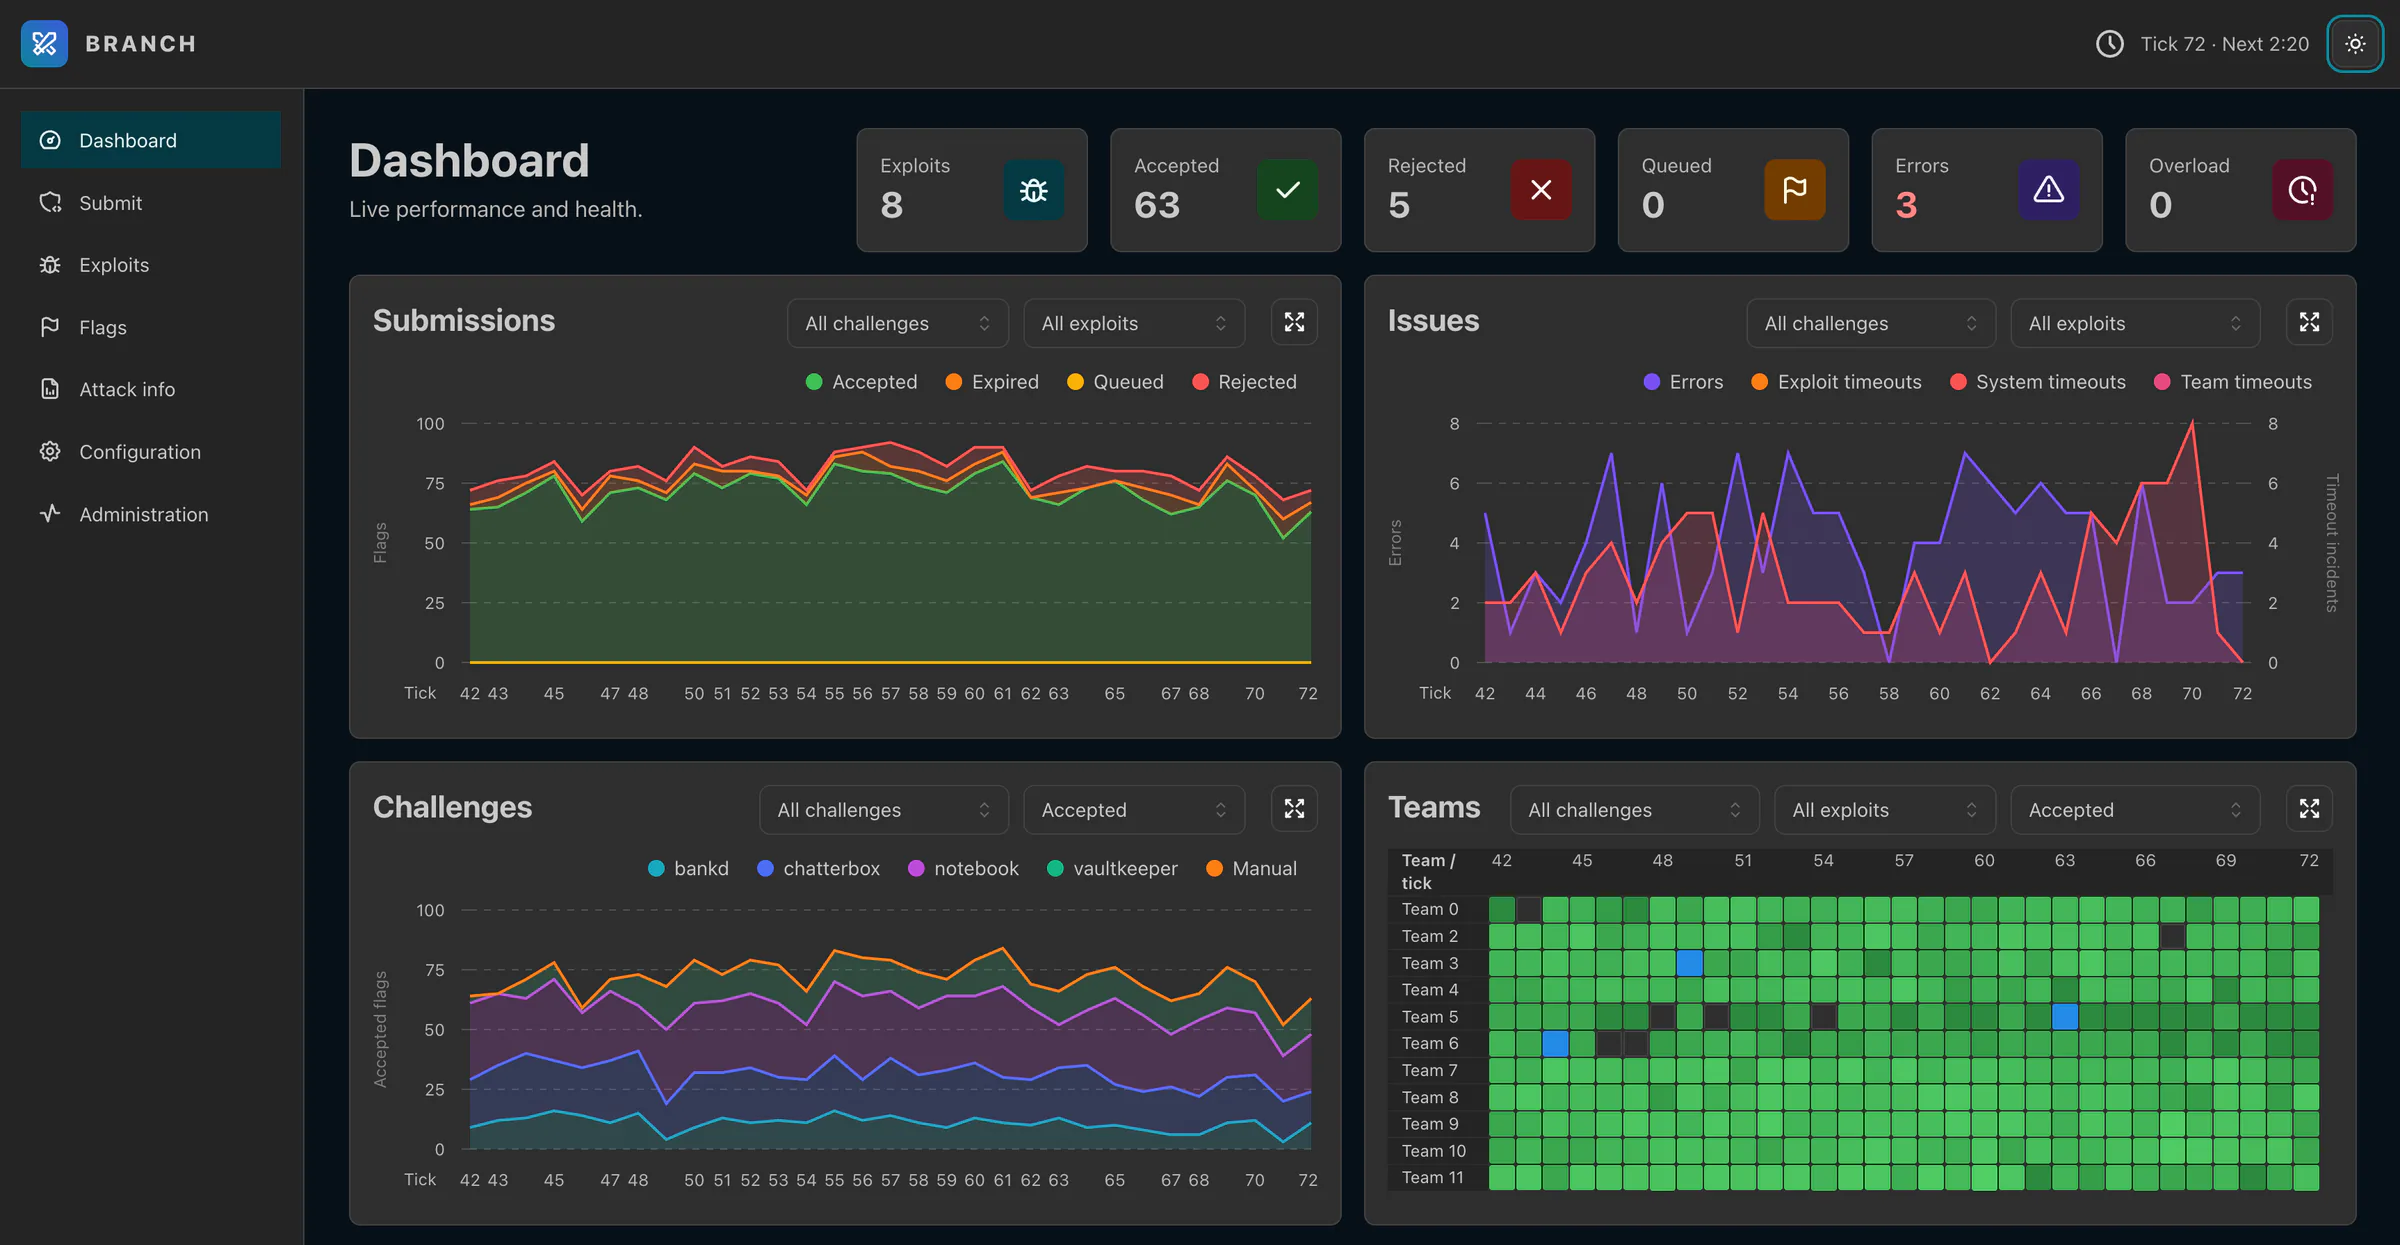Image resolution: width=2400 pixels, height=1245 pixels.
Task: Click the Team 10 row label
Action: pyautogui.click(x=1433, y=1151)
